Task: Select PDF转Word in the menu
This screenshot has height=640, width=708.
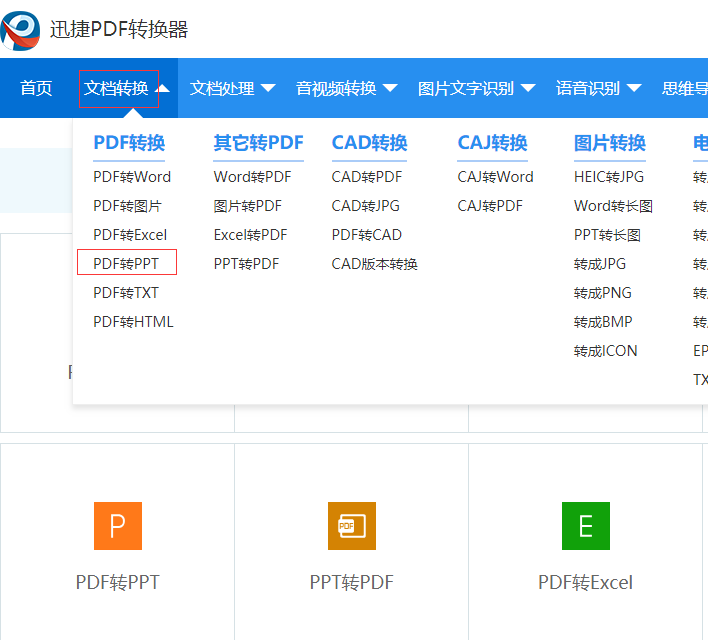Action: [132, 177]
